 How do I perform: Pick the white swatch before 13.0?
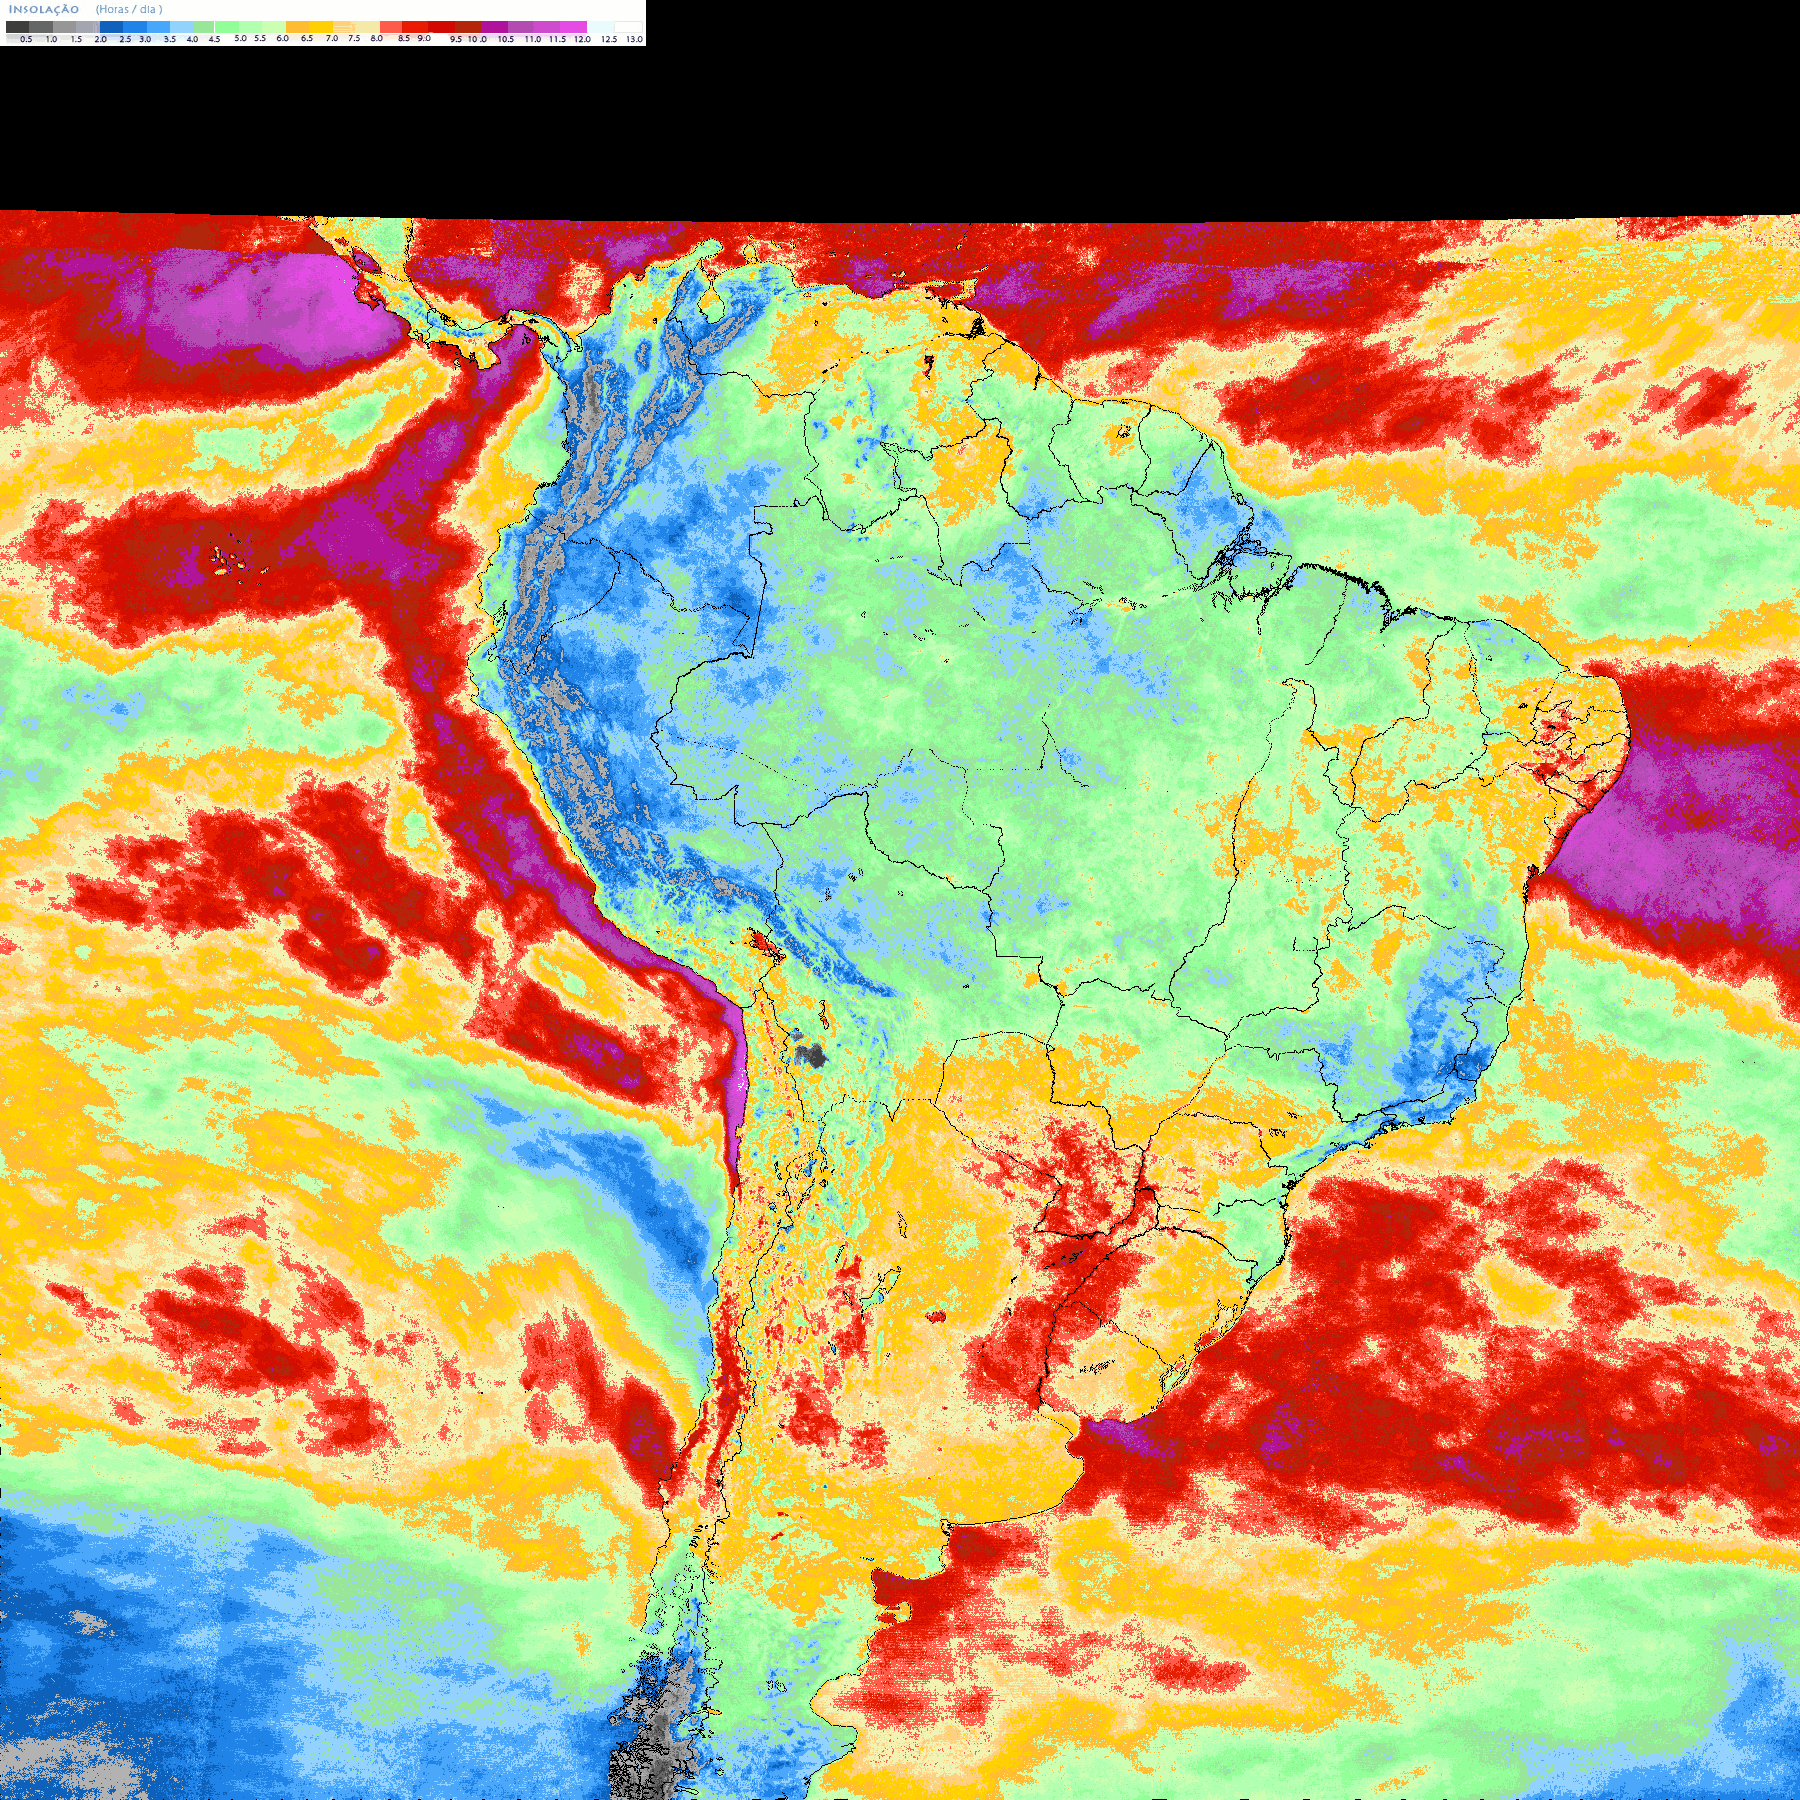(628, 27)
